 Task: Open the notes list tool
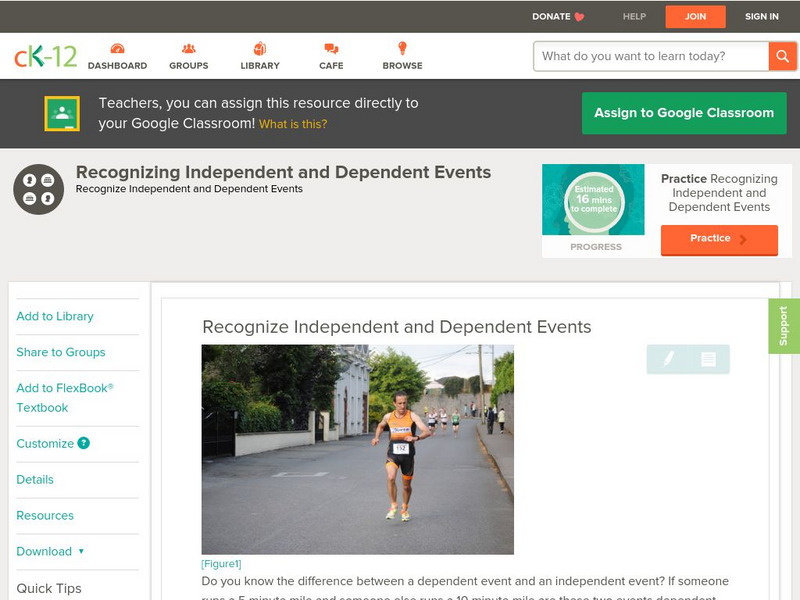[x=708, y=359]
